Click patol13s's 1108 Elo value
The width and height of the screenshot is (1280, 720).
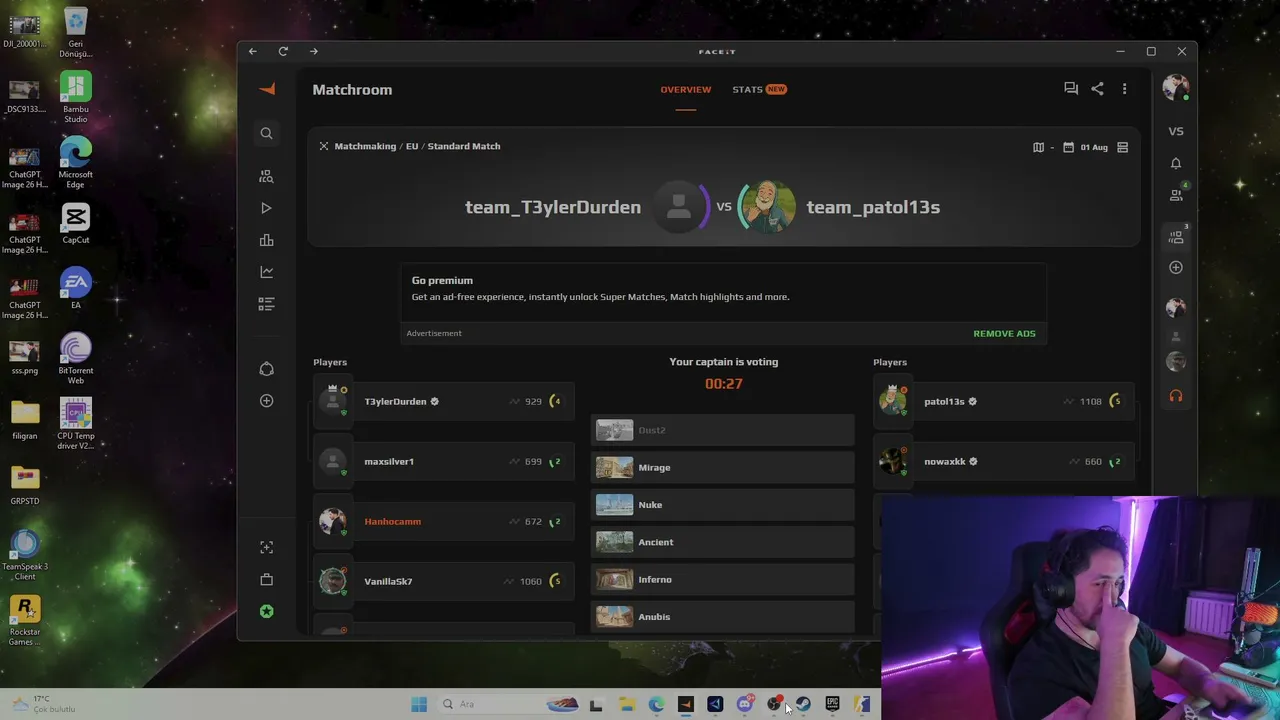(1090, 401)
